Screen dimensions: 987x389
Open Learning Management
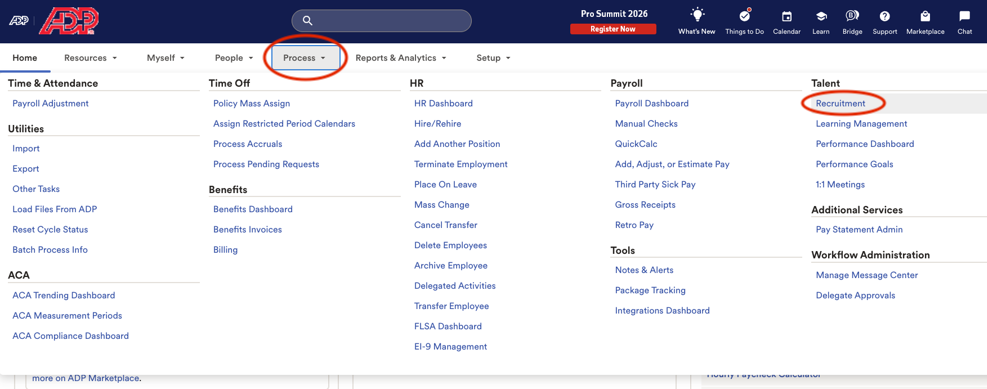(862, 123)
